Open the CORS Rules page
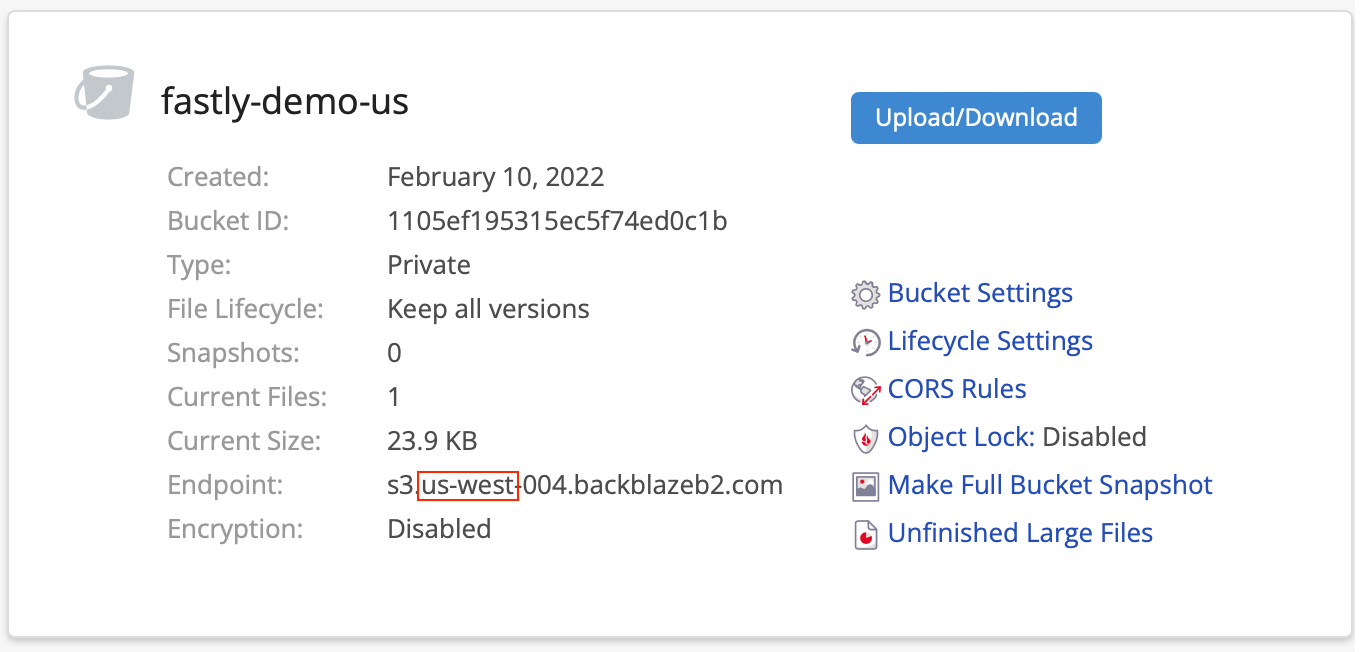1364x652 pixels. pos(956,389)
